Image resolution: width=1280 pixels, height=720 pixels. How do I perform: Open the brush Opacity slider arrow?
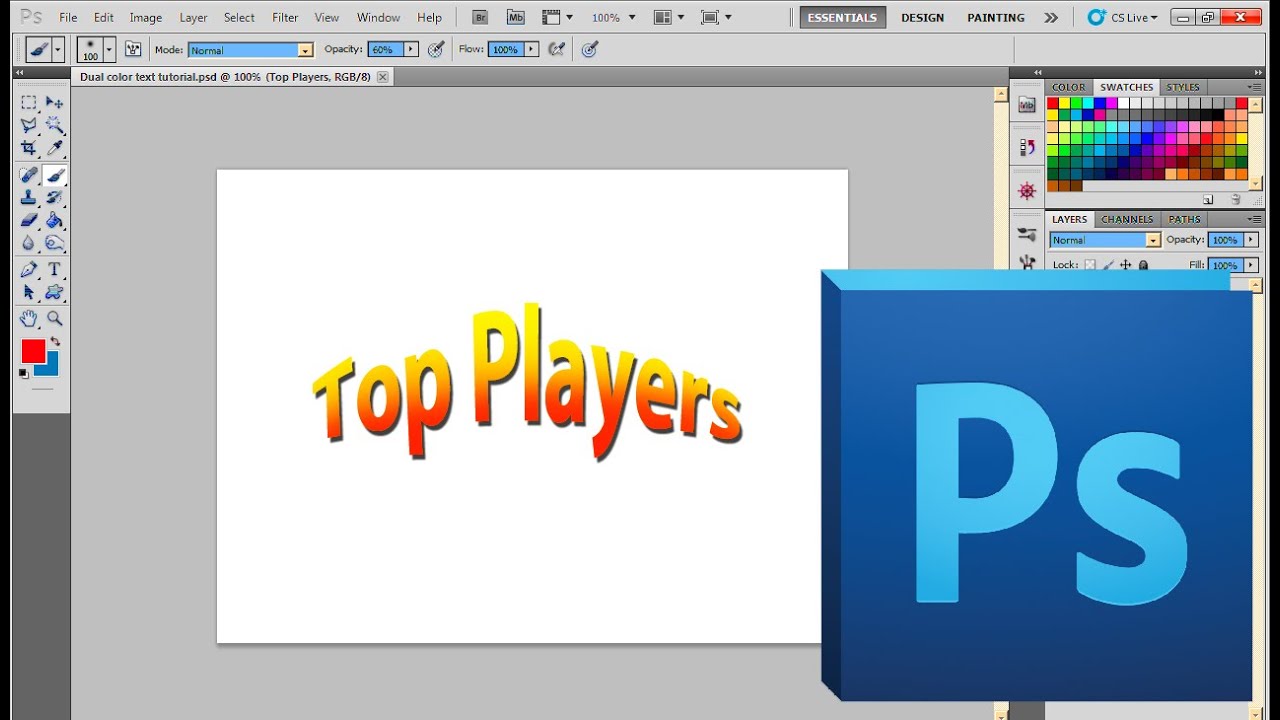[410, 49]
